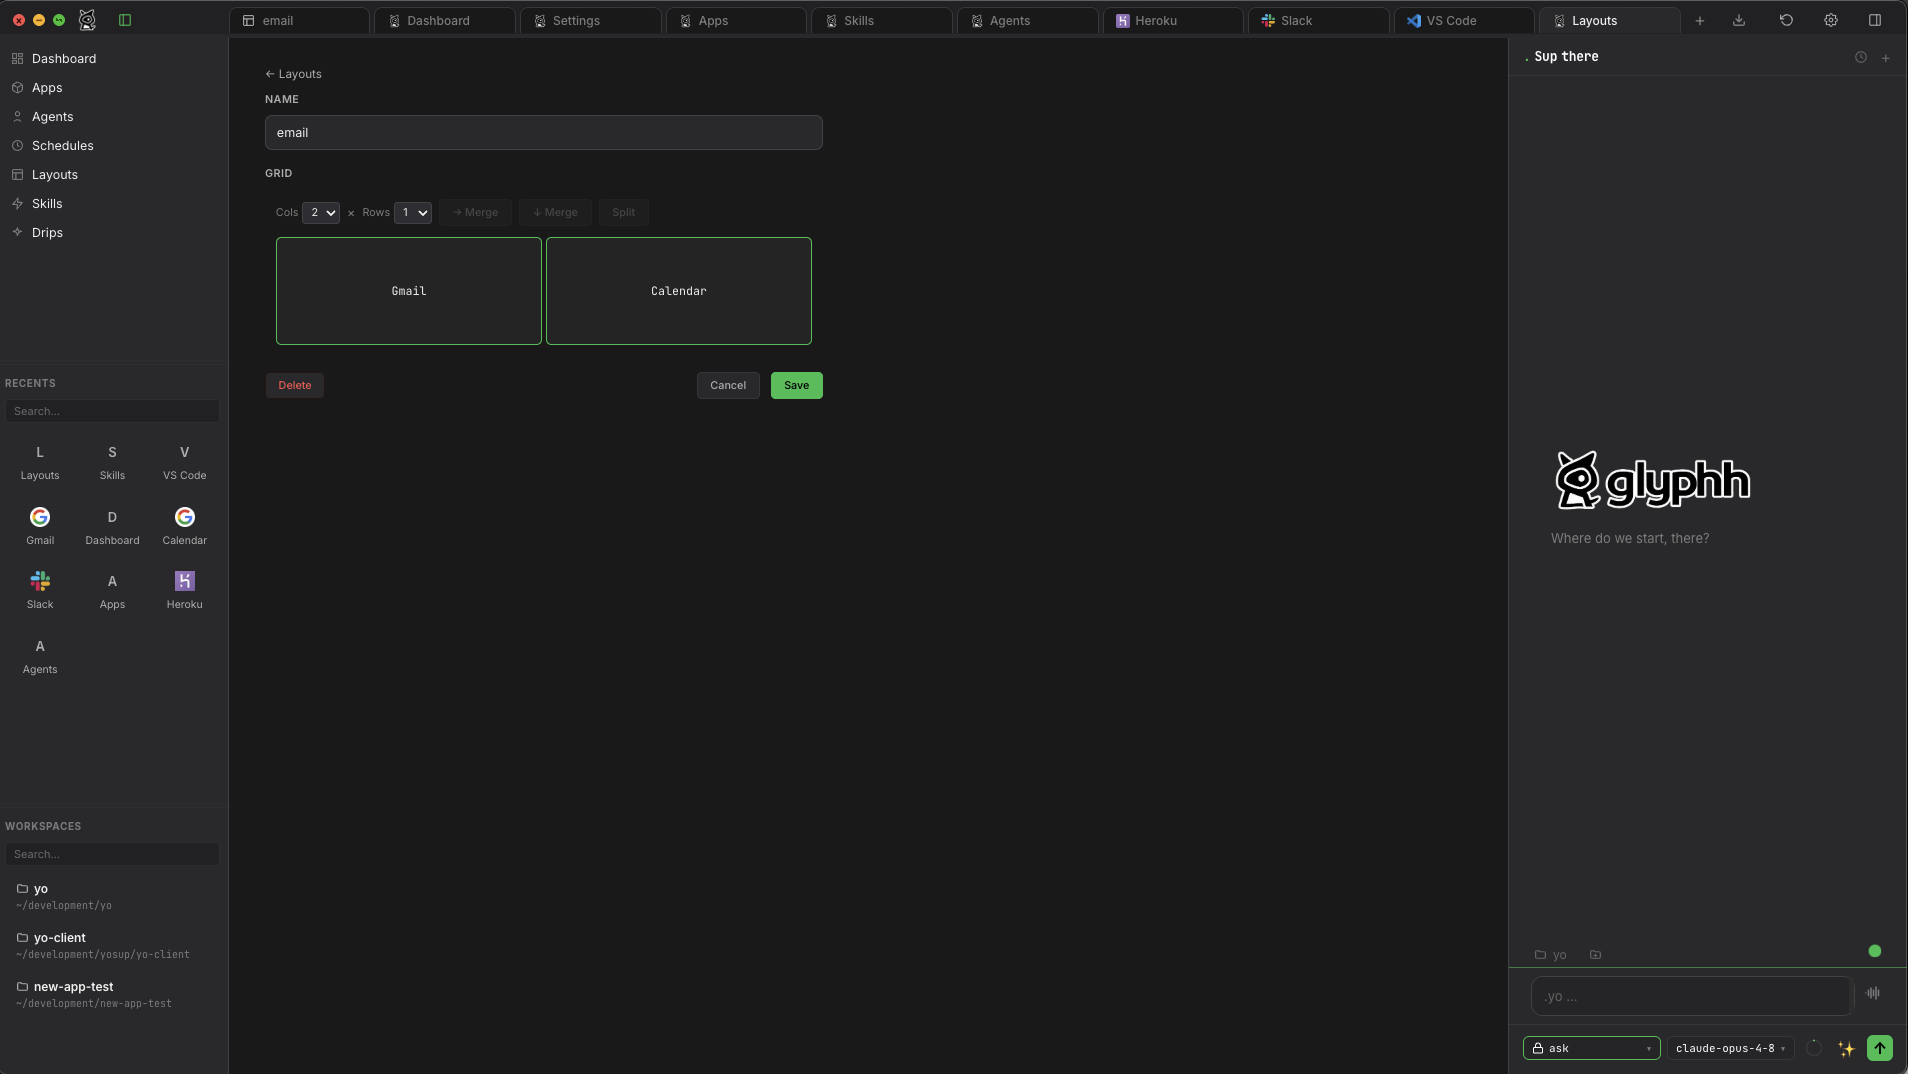The image size is (1908, 1074).
Task: Click the Delete layout button
Action: click(x=295, y=386)
